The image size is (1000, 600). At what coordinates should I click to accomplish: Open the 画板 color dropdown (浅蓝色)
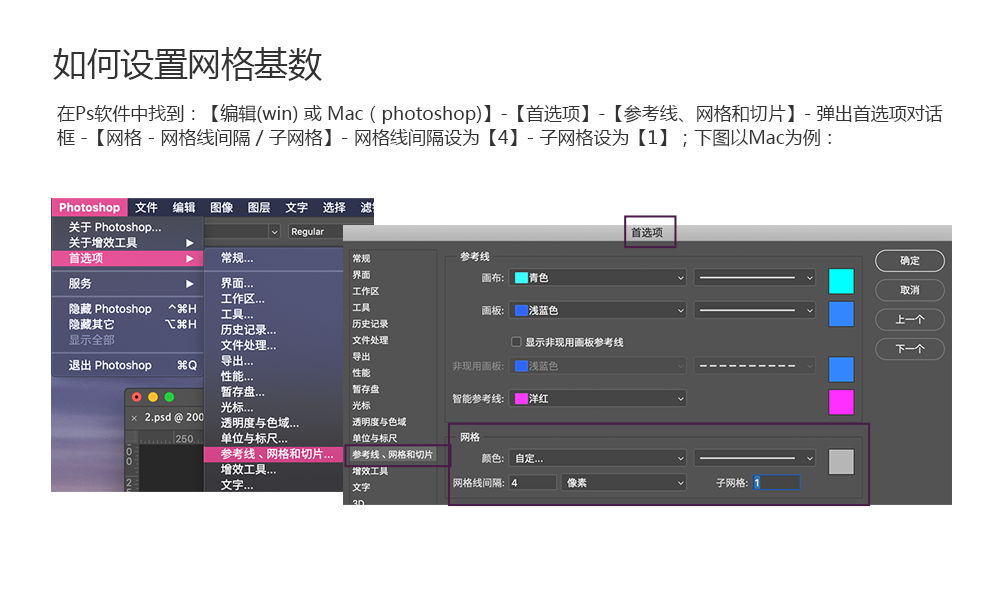598,310
